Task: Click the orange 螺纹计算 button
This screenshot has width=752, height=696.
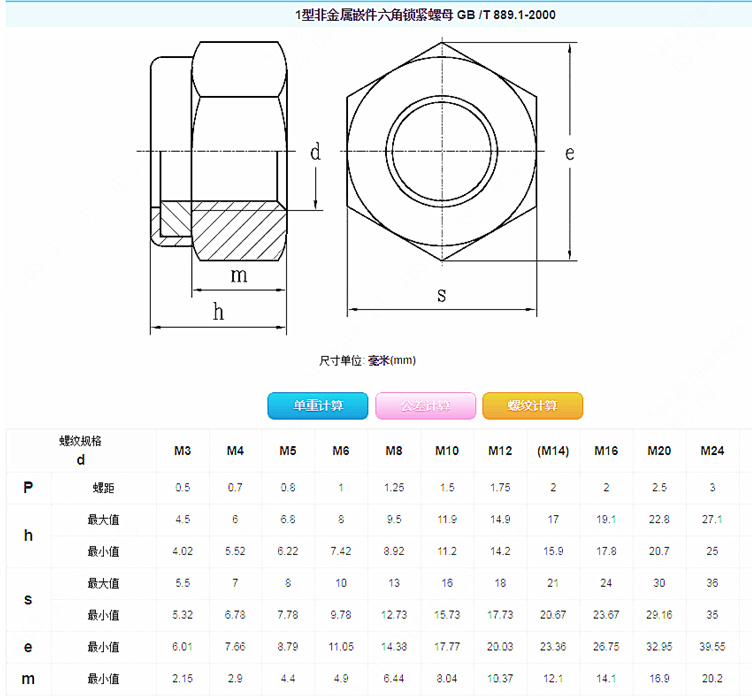Action: click(532, 406)
